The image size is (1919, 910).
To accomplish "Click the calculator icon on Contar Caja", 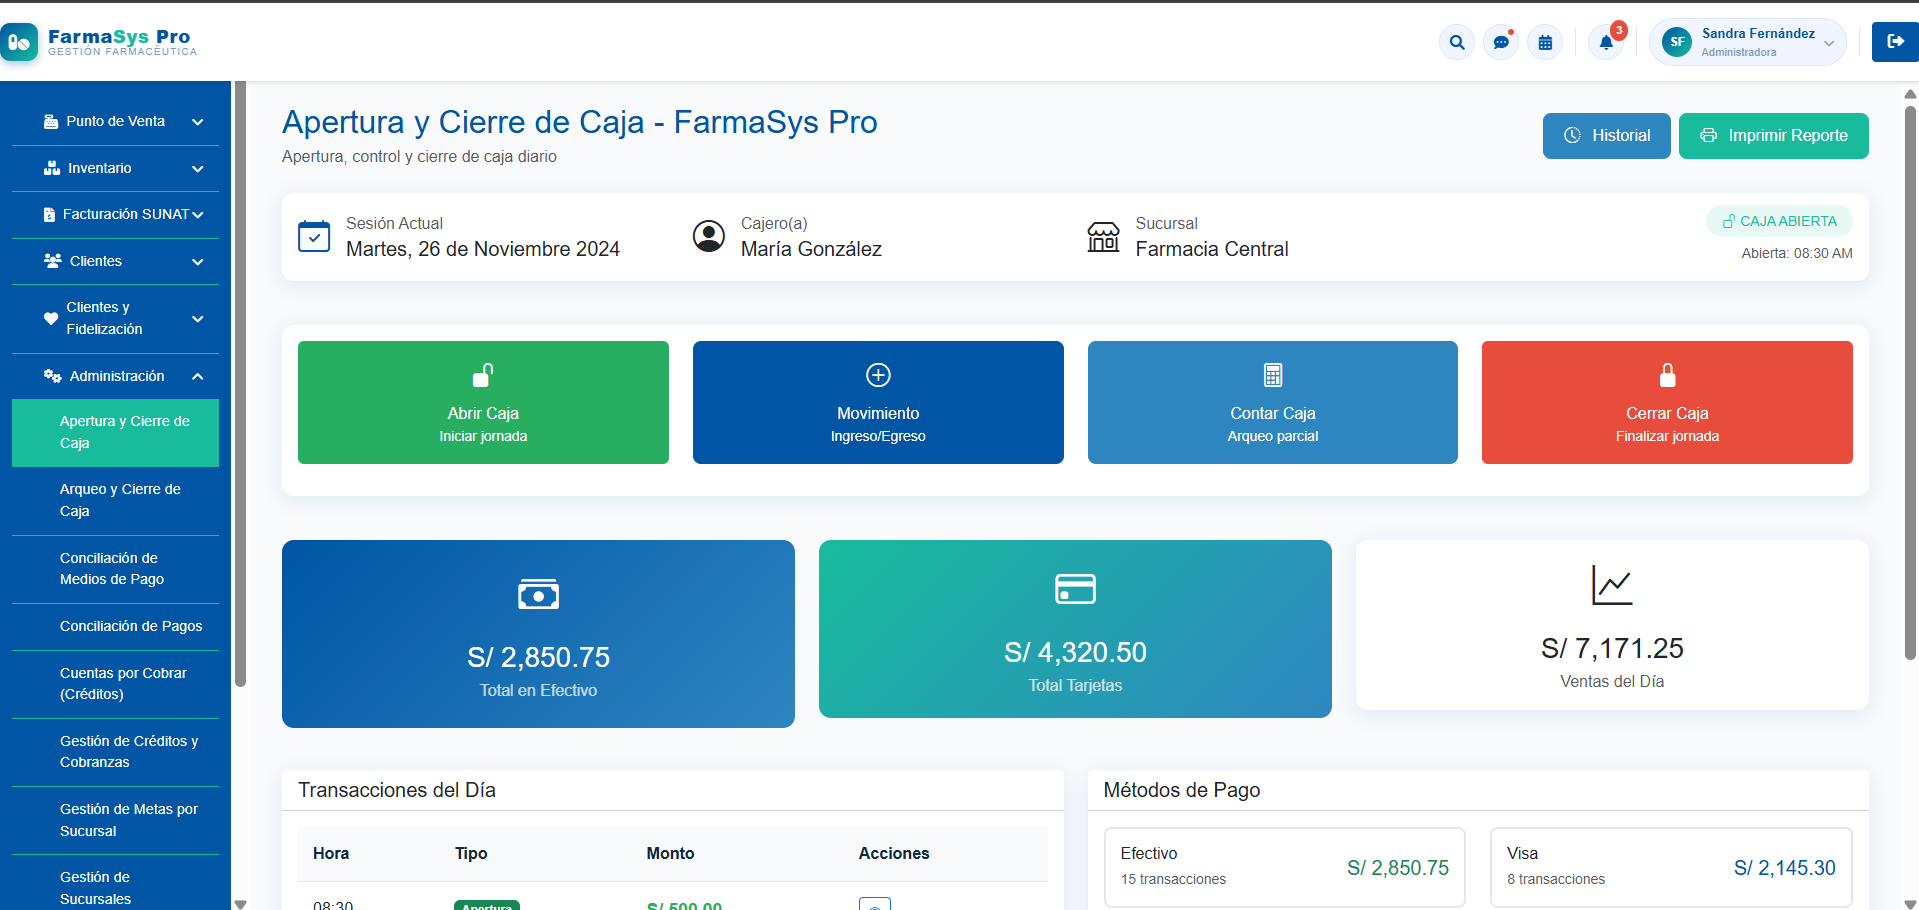I will pyautogui.click(x=1271, y=374).
